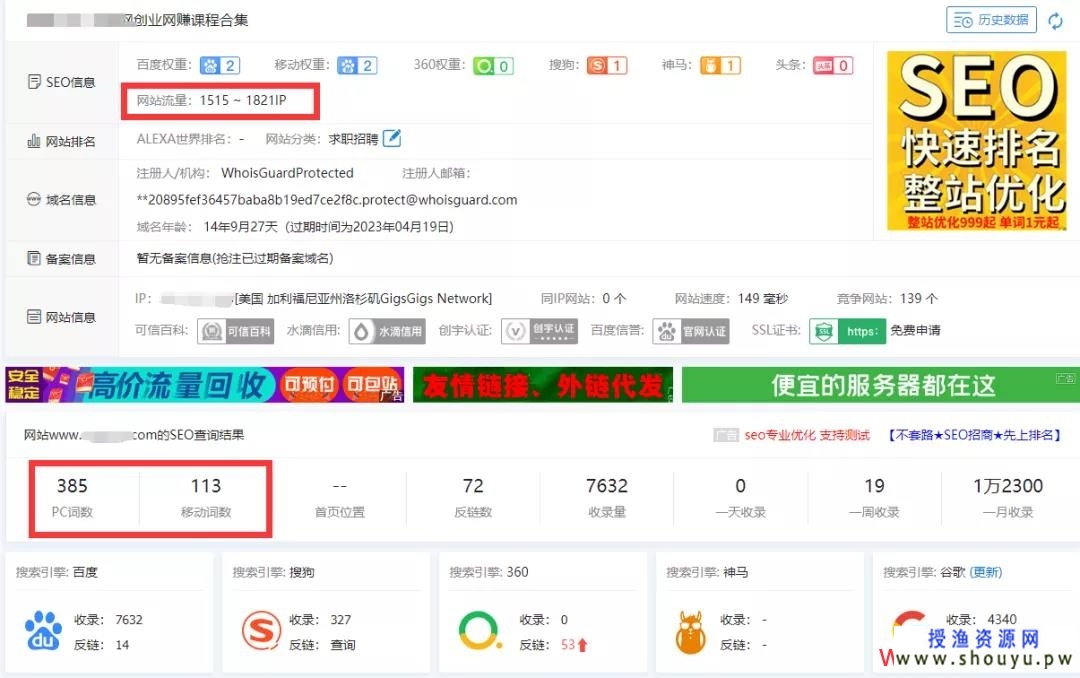Image resolution: width=1080 pixels, height=678 pixels.
Task: Select the 360权重 green badge
Action: click(493, 66)
